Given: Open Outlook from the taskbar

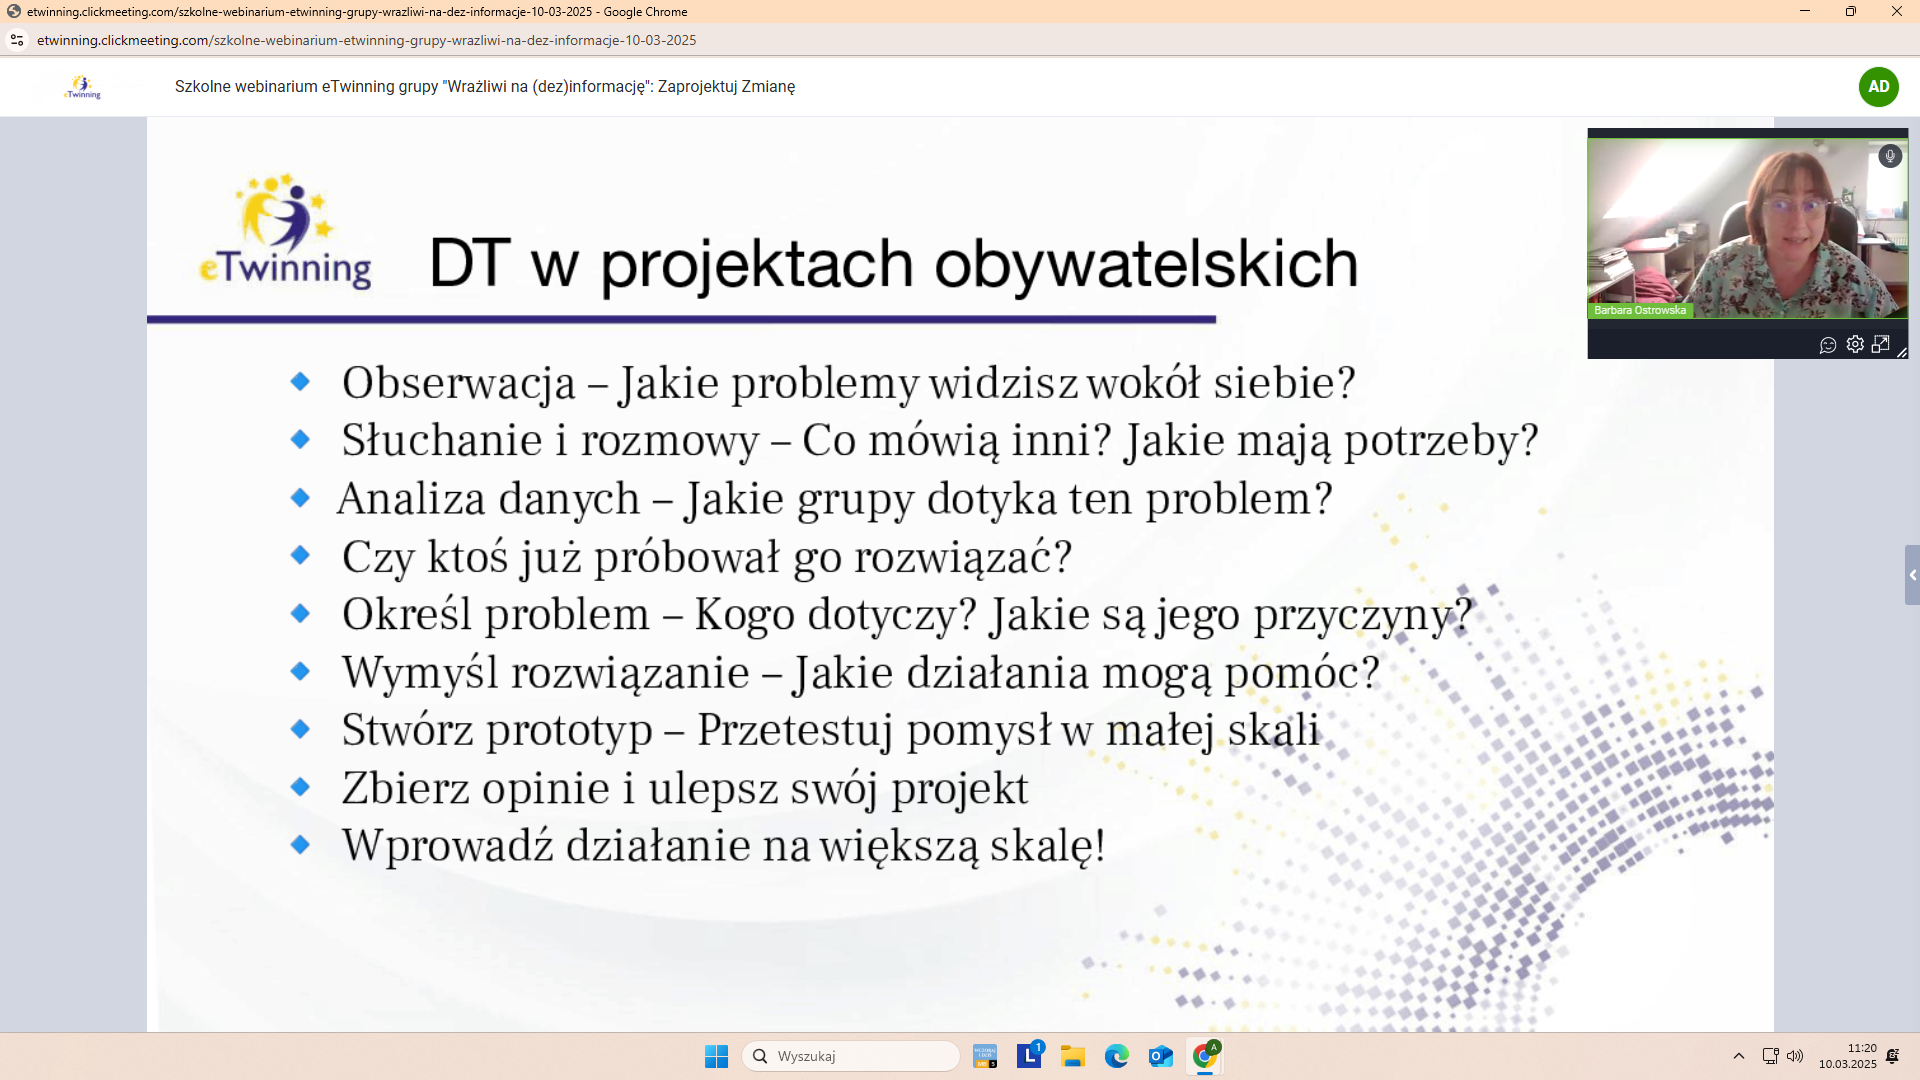Looking at the screenshot, I should point(1160,1056).
